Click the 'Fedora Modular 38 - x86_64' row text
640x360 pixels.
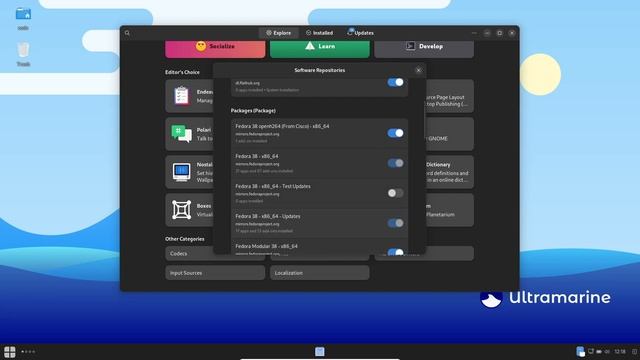click(266, 246)
